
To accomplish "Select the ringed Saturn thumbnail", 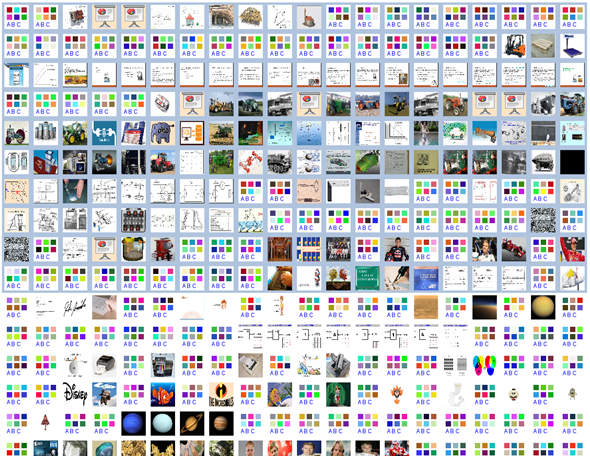I will 192,423.
